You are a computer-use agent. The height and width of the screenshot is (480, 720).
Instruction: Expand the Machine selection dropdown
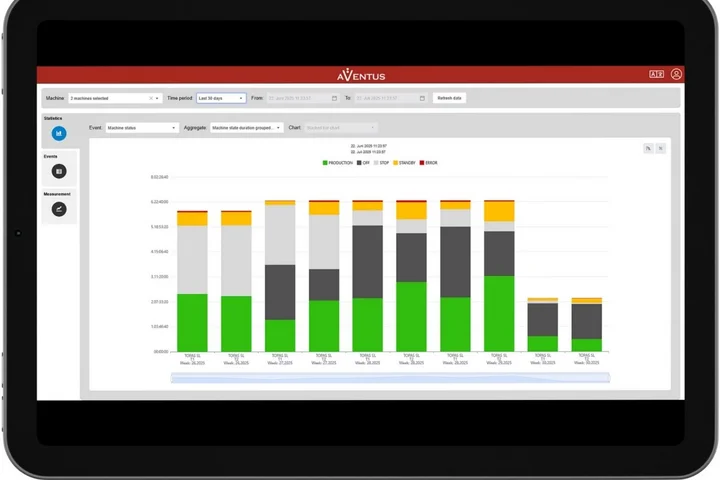coord(158,98)
